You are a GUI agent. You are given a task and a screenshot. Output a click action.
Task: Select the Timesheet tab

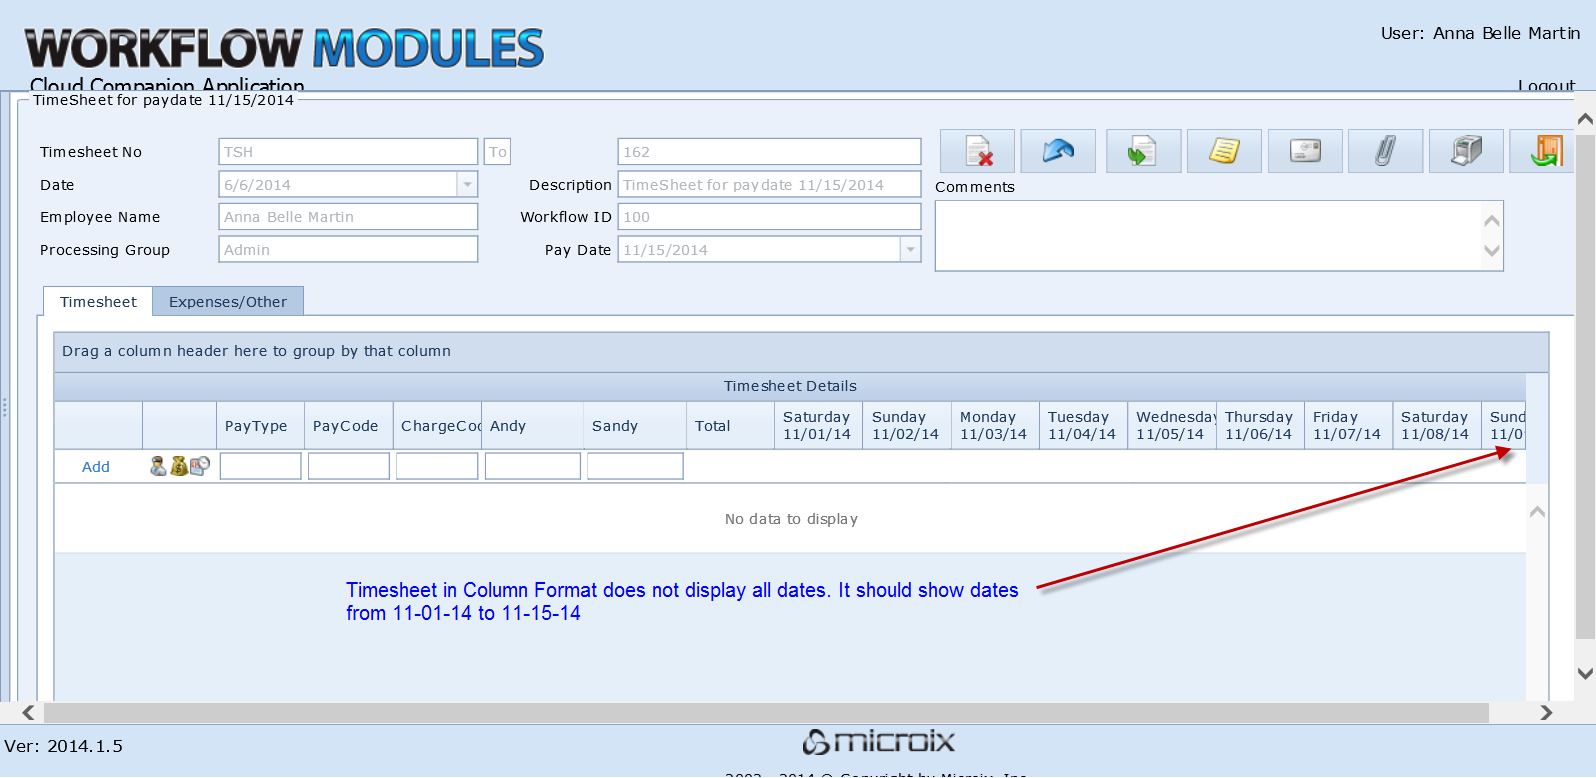(x=98, y=302)
